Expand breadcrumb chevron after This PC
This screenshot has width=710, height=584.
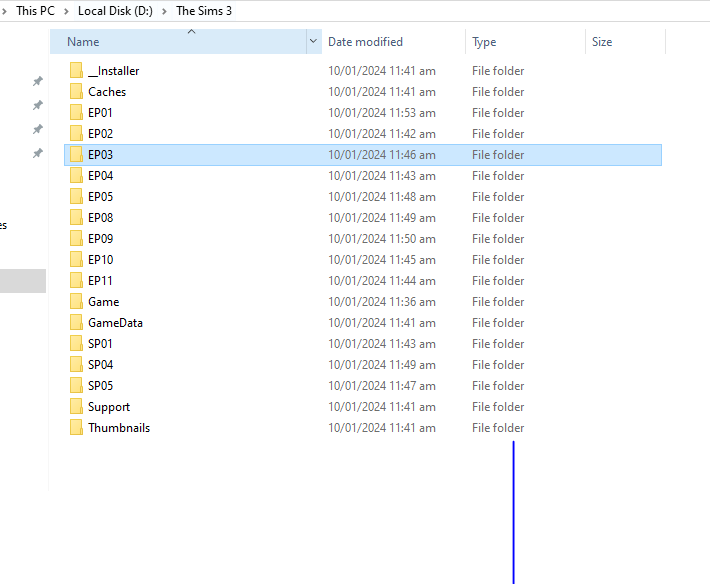point(66,11)
